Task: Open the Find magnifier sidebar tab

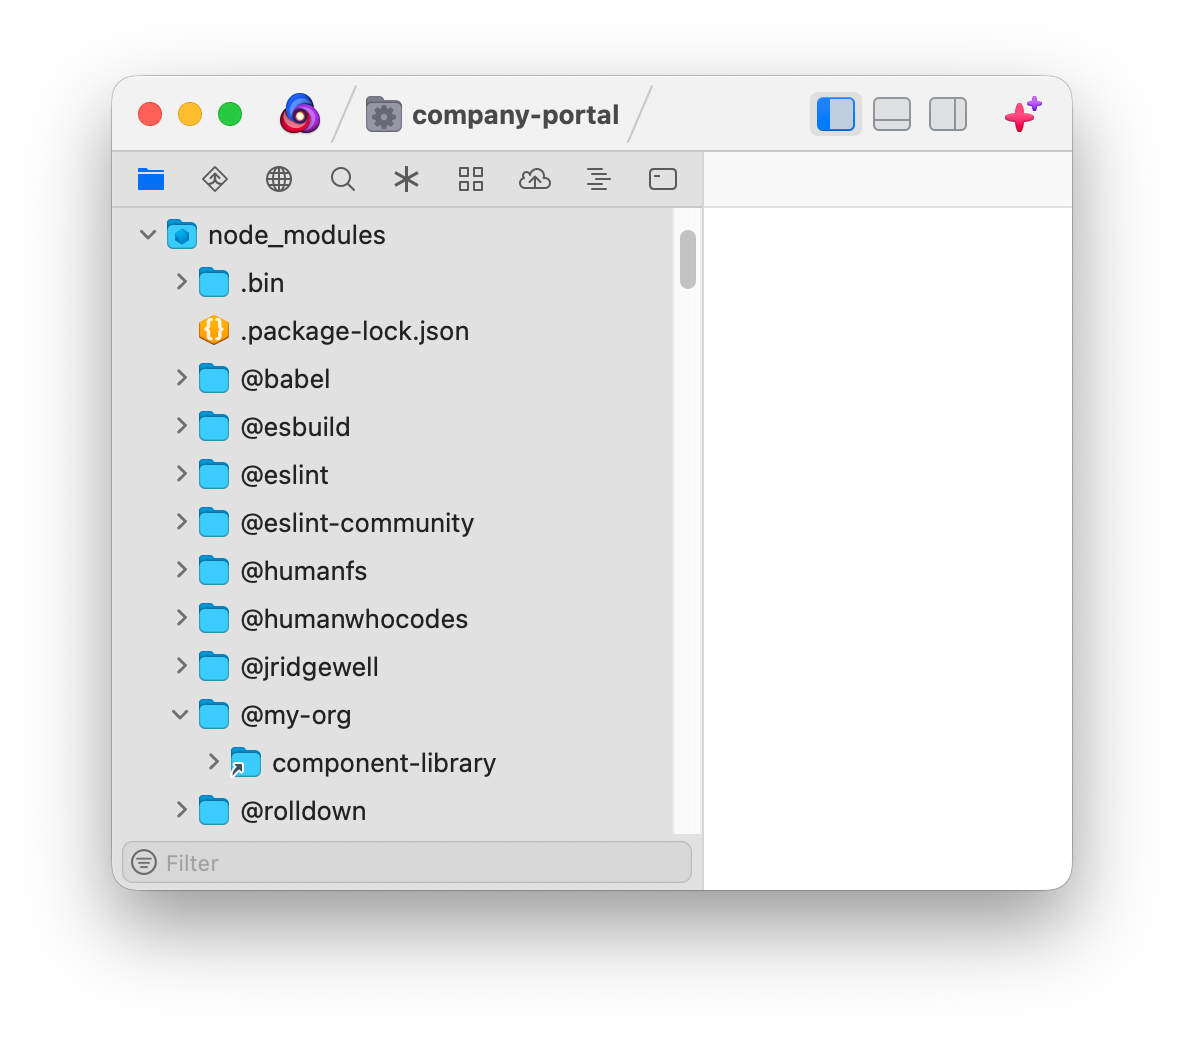Action: coord(343,179)
